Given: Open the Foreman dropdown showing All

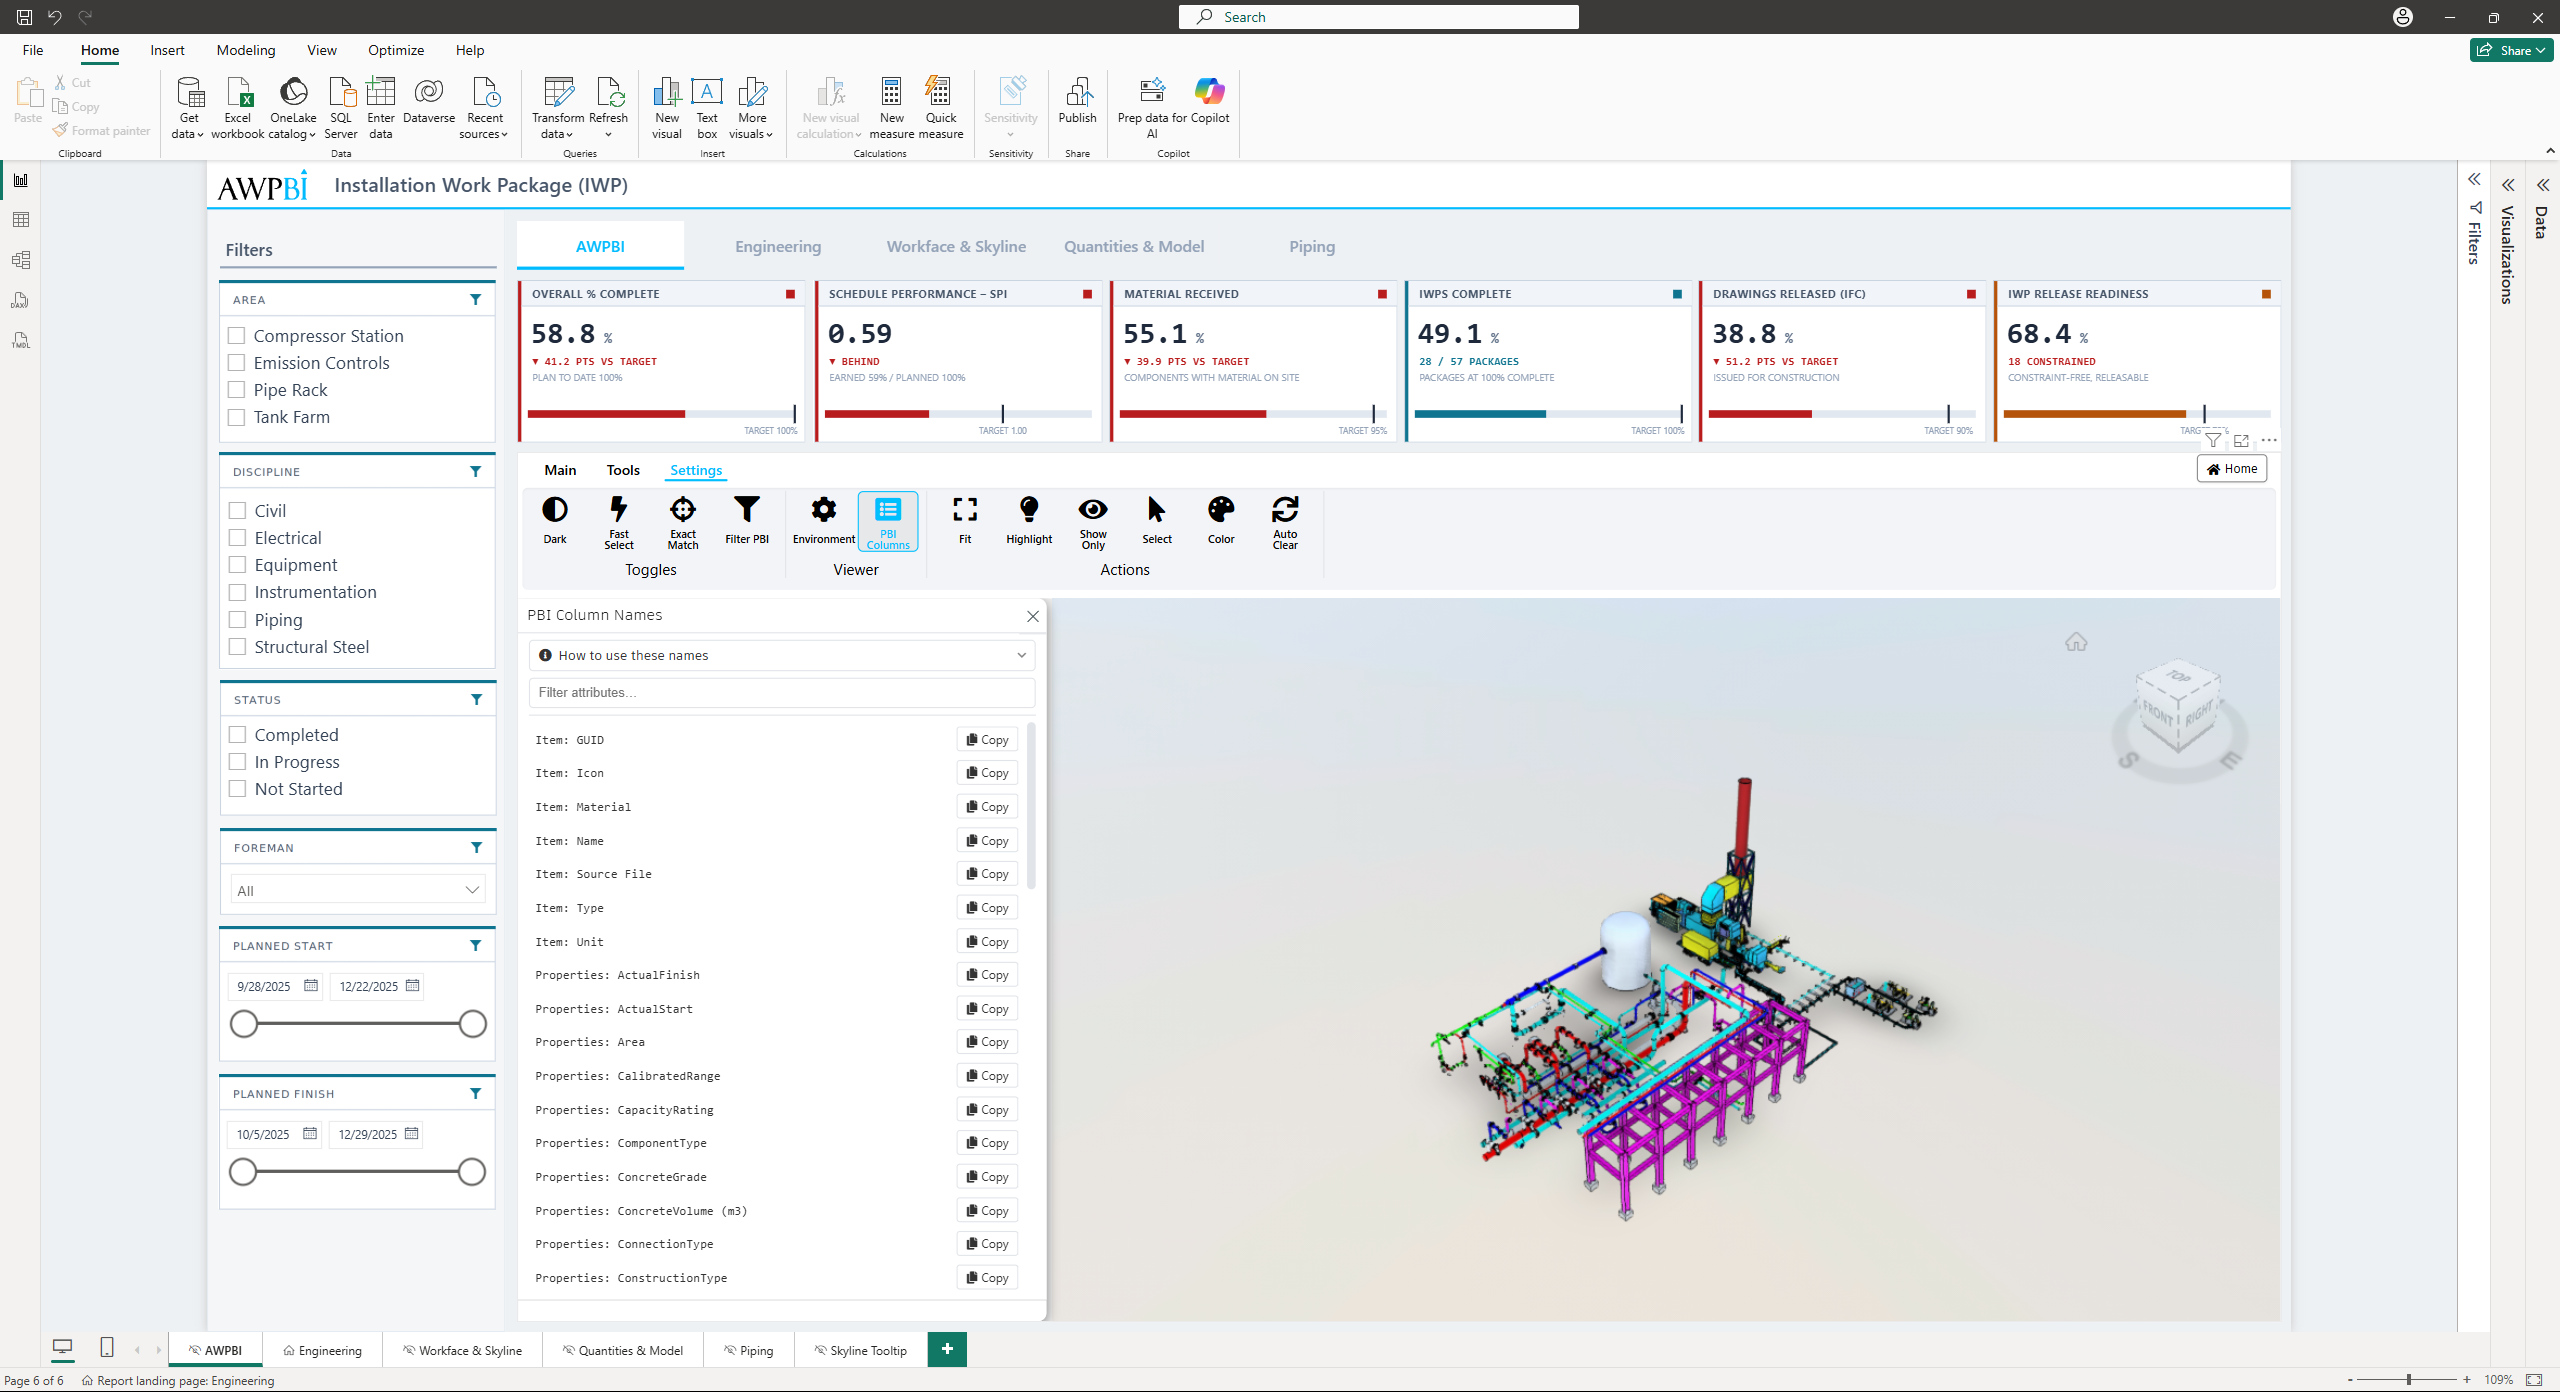Looking at the screenshot, I should click(x=357, y=890).
